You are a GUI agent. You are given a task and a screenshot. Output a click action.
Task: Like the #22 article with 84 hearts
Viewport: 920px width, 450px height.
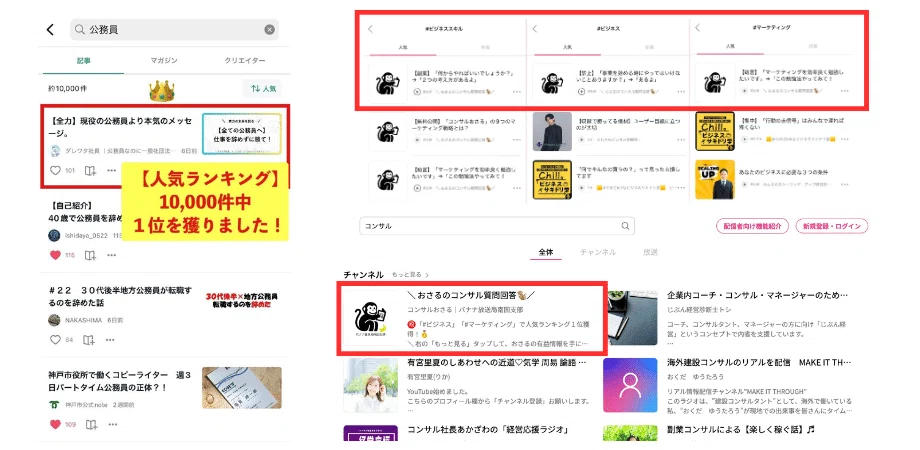point(55,340)
